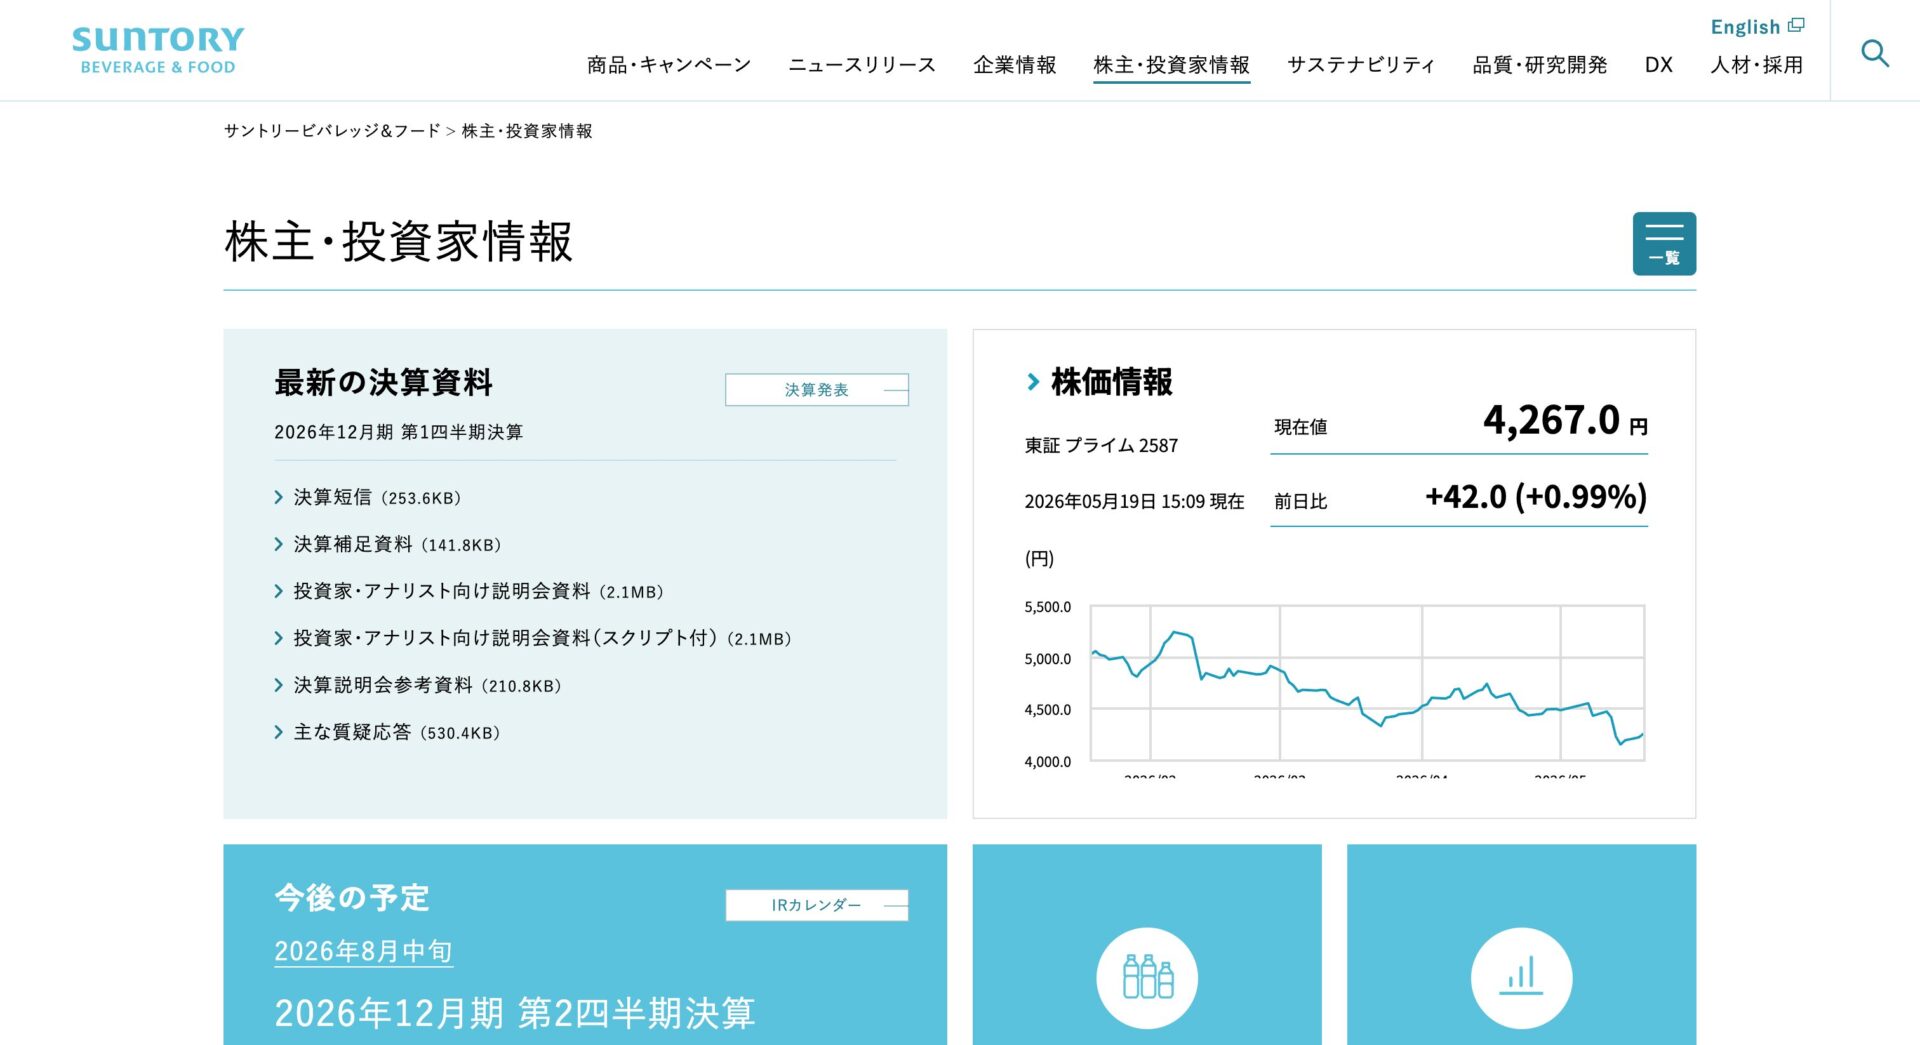Screen dimensions: 1920x1045
Task: Click the 4,000.0 chart axis label
Action: (x=1047, y=762)
